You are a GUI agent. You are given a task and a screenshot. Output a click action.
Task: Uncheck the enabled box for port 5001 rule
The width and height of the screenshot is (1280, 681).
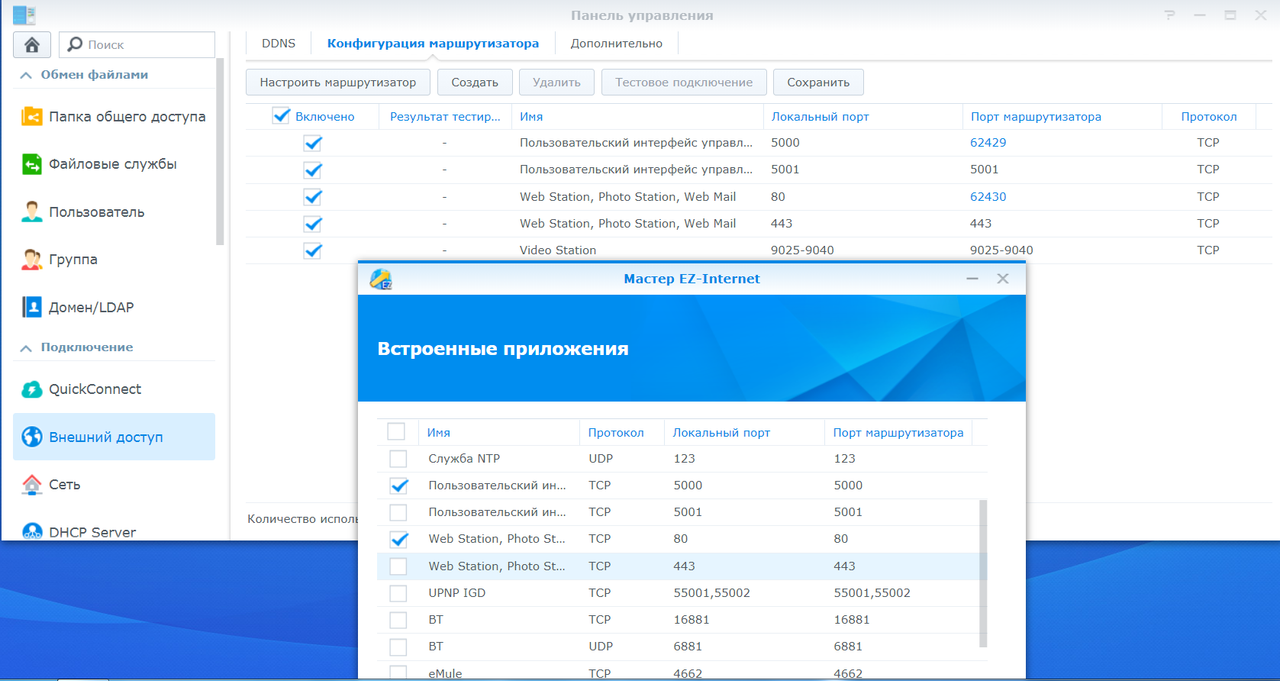point(313,170)
